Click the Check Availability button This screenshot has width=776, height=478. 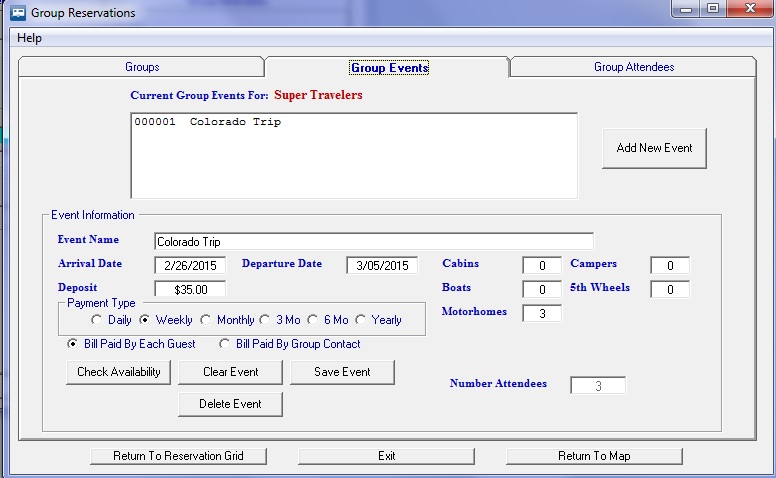click(x=118, y=372)
